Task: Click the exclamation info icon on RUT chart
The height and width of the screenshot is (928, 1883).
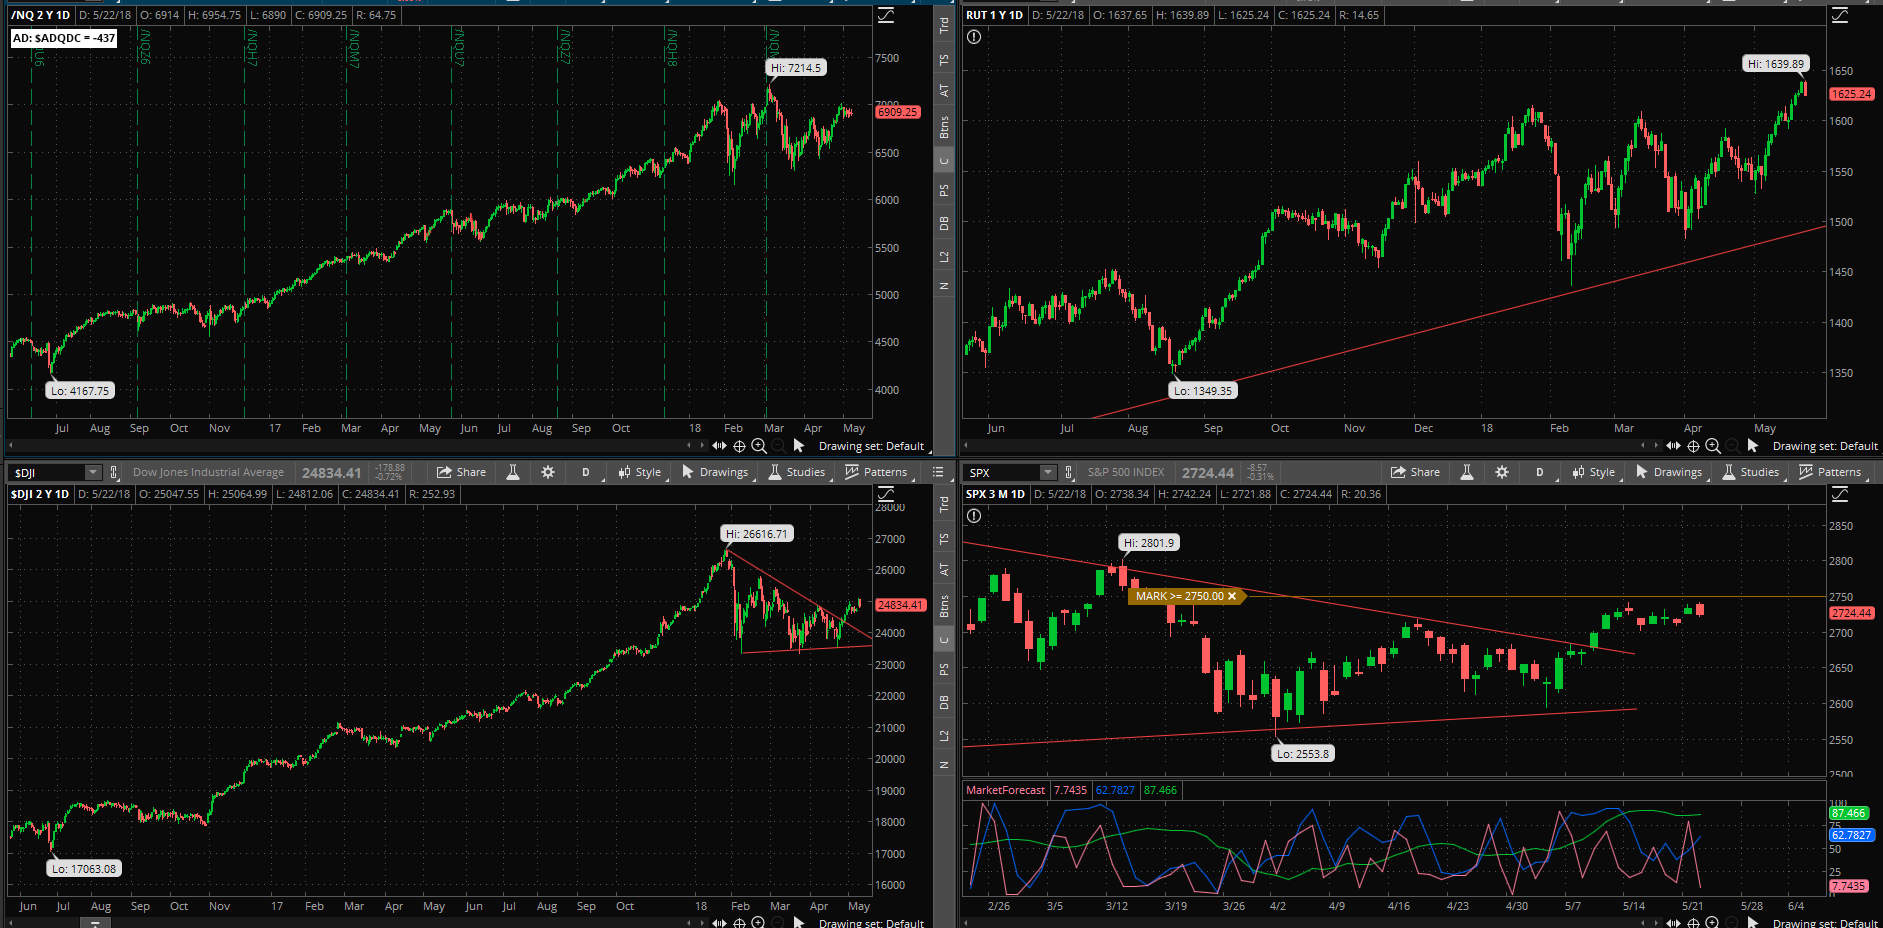Action: (x=974, y=37)
